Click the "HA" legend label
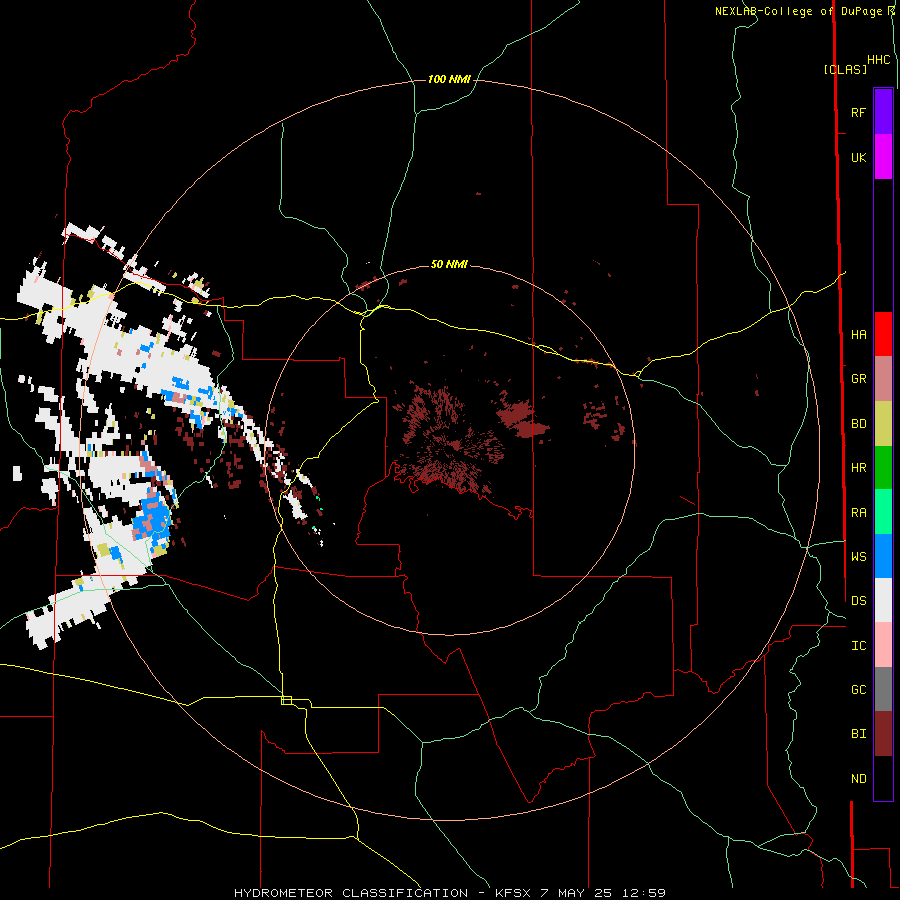Image resolution: width=900 pixels, height=900 pixels. pos(858,335)
